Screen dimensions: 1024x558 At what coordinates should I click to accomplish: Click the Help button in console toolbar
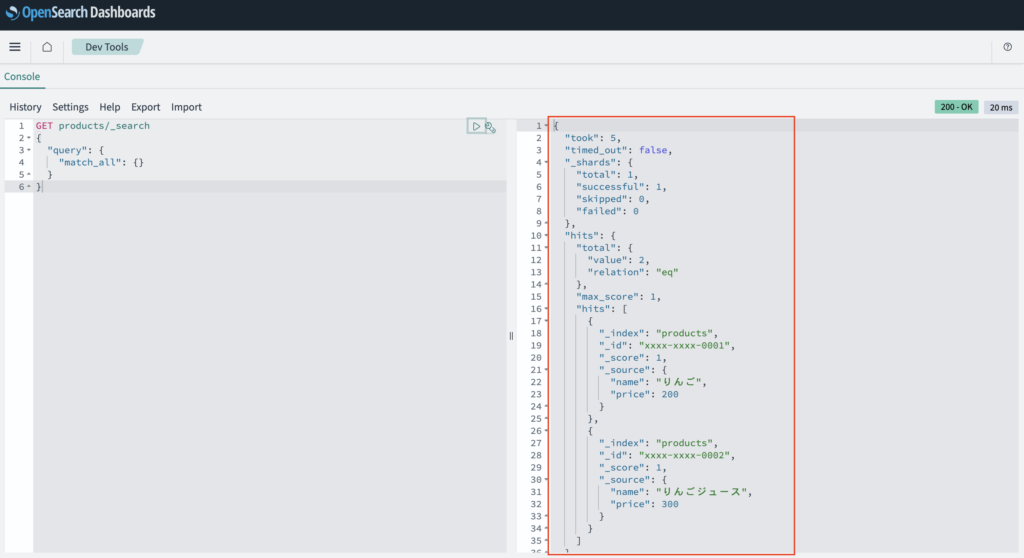(110, 107)
